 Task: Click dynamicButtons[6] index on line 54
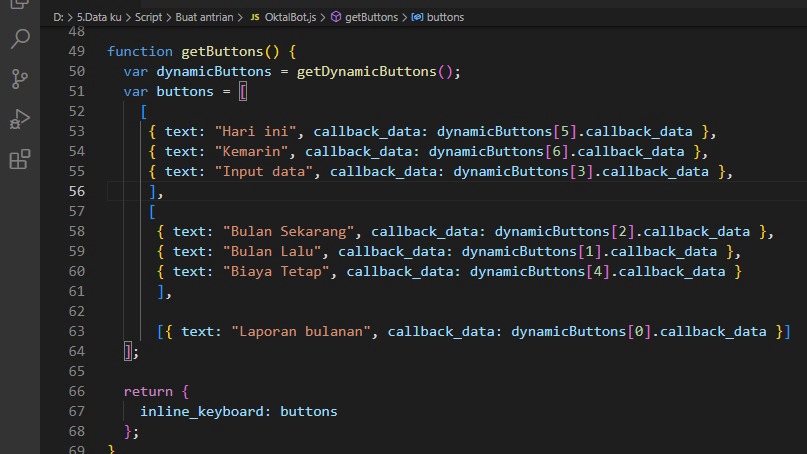click(x=498, y=151)
